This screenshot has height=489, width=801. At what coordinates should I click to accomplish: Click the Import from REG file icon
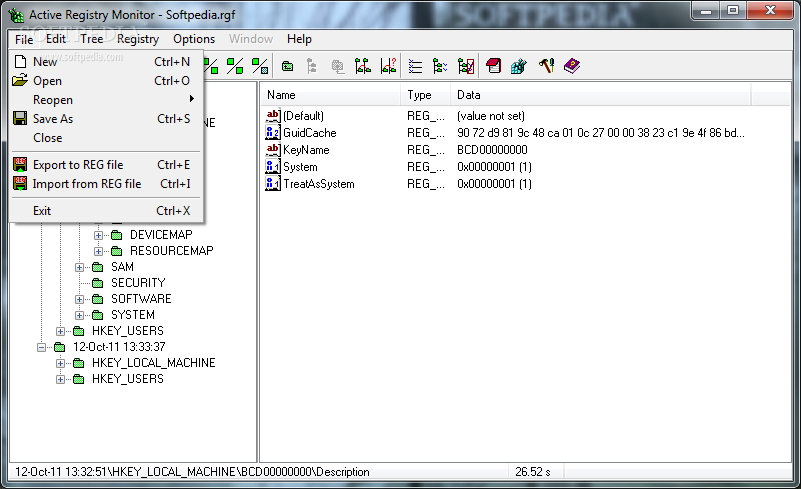coord(20,183)
